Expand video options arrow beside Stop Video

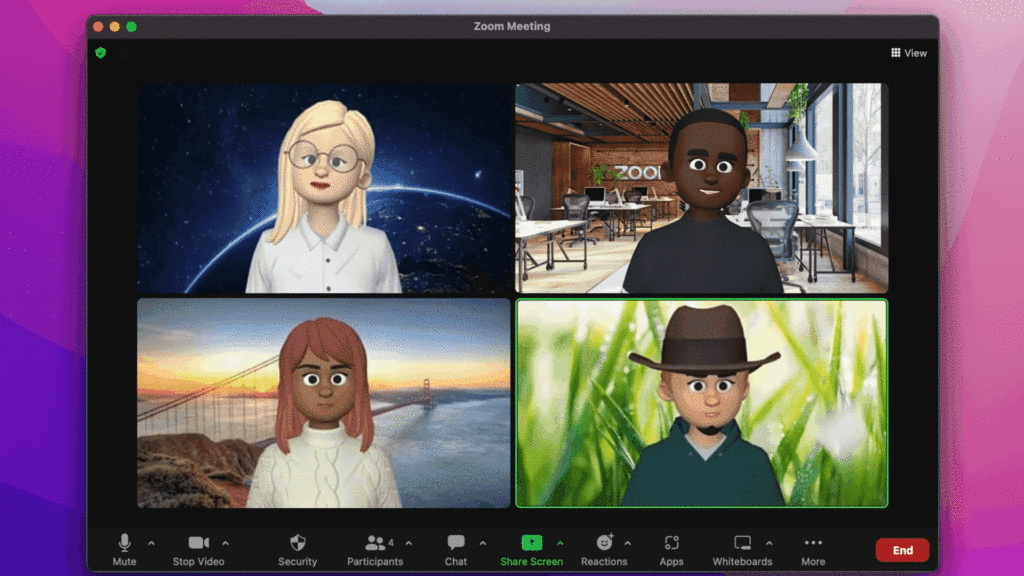[226, 543]
